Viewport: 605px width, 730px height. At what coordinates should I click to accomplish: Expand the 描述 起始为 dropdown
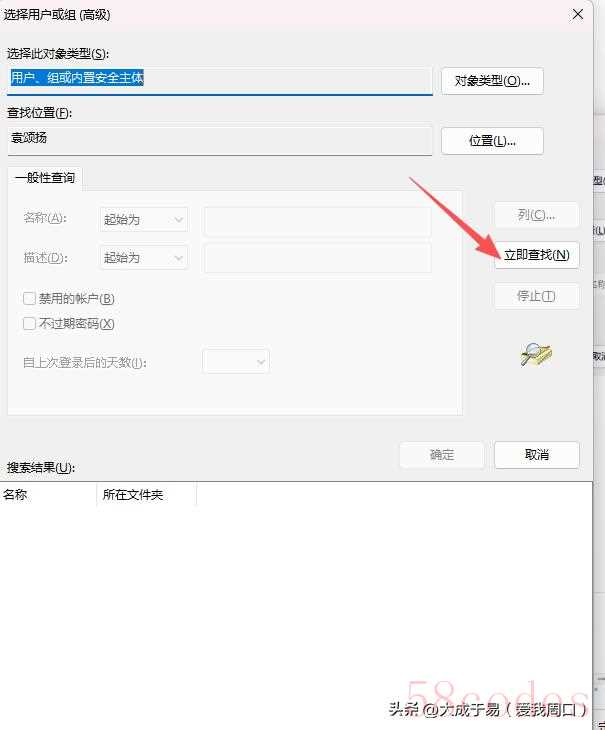(144, 257)
